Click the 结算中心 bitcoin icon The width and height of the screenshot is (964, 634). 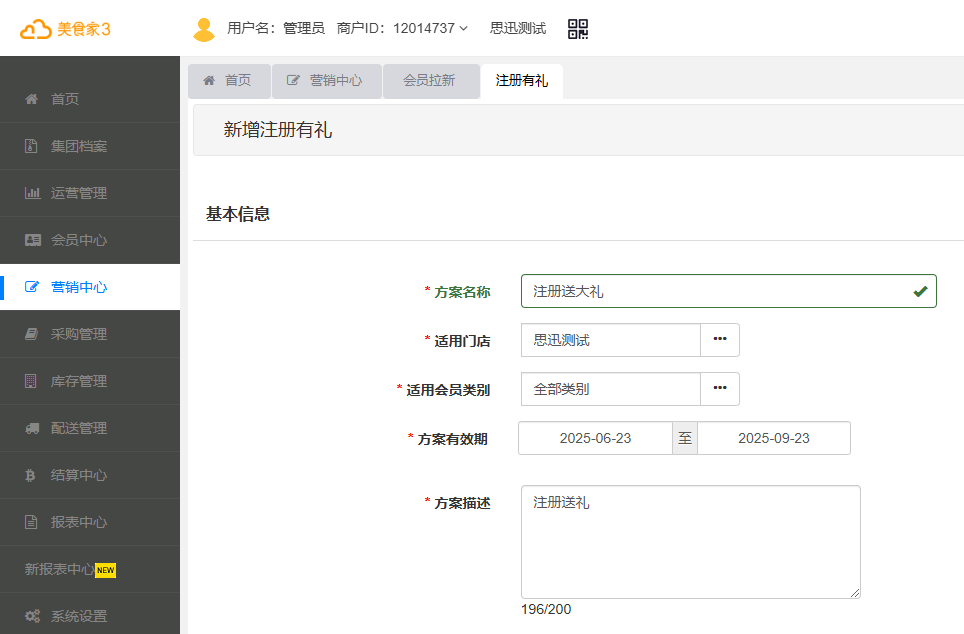coord(30,475)
